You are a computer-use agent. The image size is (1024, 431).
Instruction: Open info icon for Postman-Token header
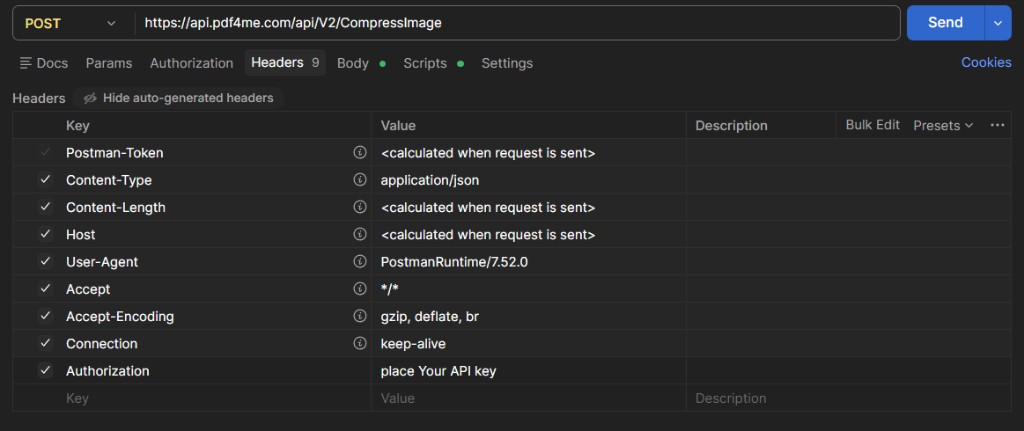point(360,152)
